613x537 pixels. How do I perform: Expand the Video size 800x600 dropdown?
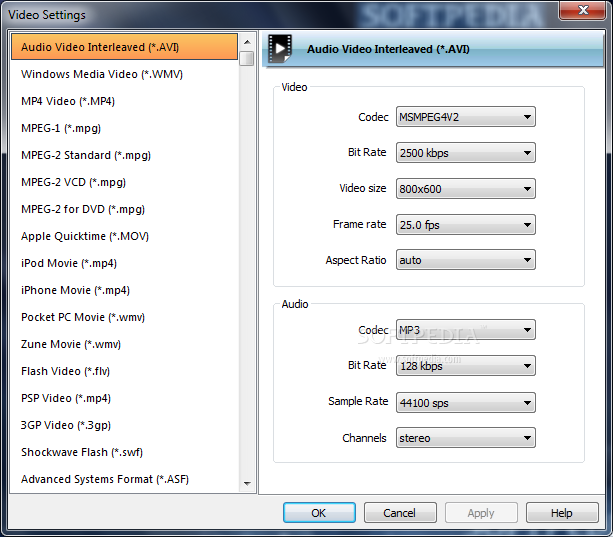click(x=466, y=188)
